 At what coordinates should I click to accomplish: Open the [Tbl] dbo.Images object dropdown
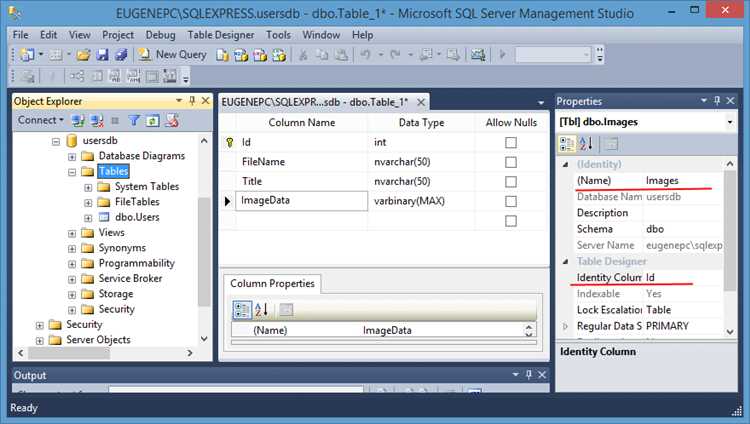730,122
